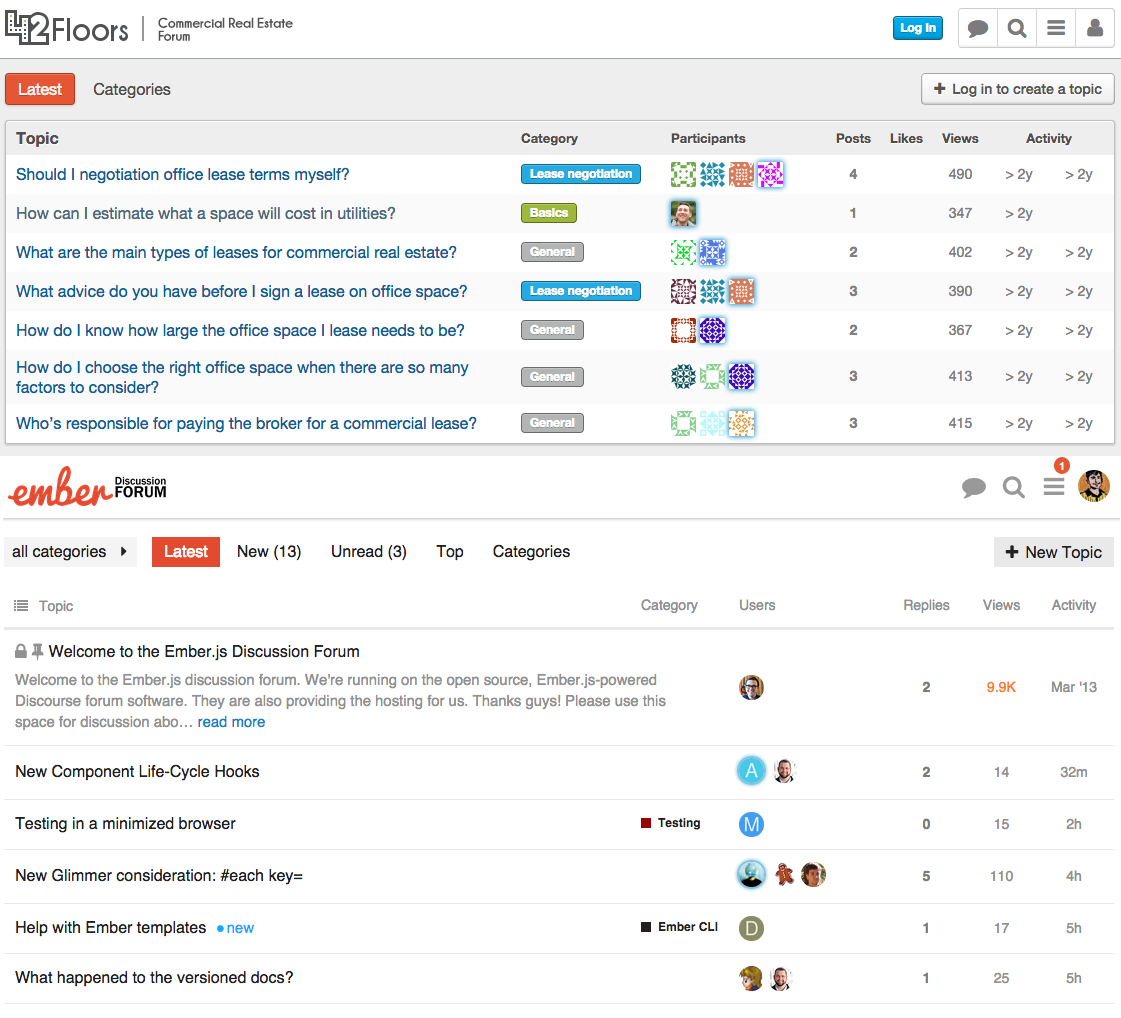Switch to Unread (3) tab
1121x1018 pixels.
pos(369,551)
